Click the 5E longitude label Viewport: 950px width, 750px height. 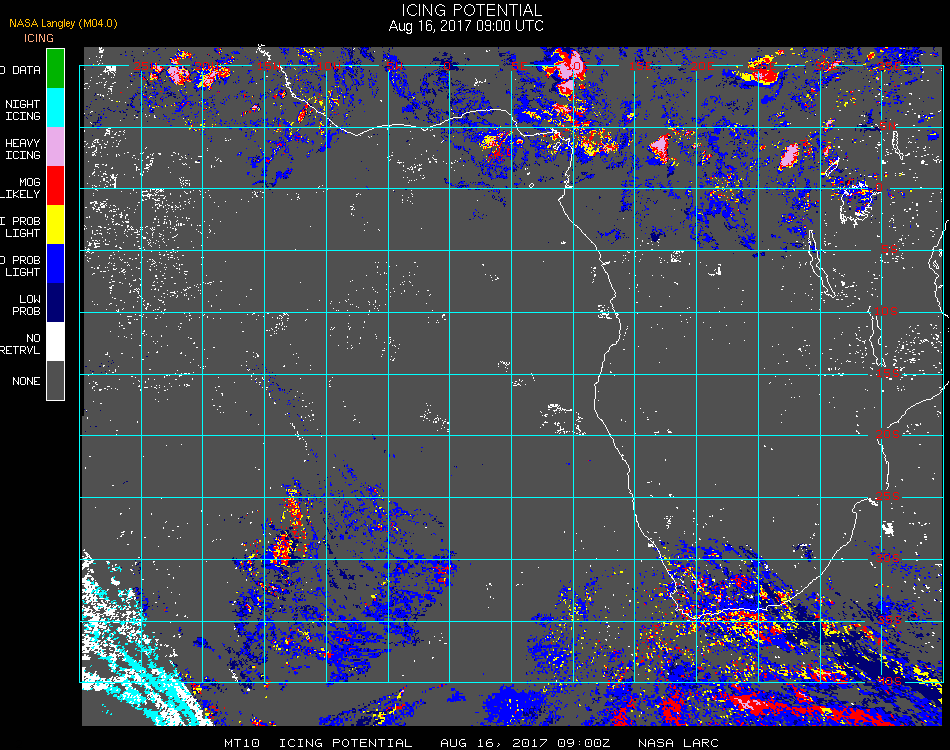pos(519,65)
